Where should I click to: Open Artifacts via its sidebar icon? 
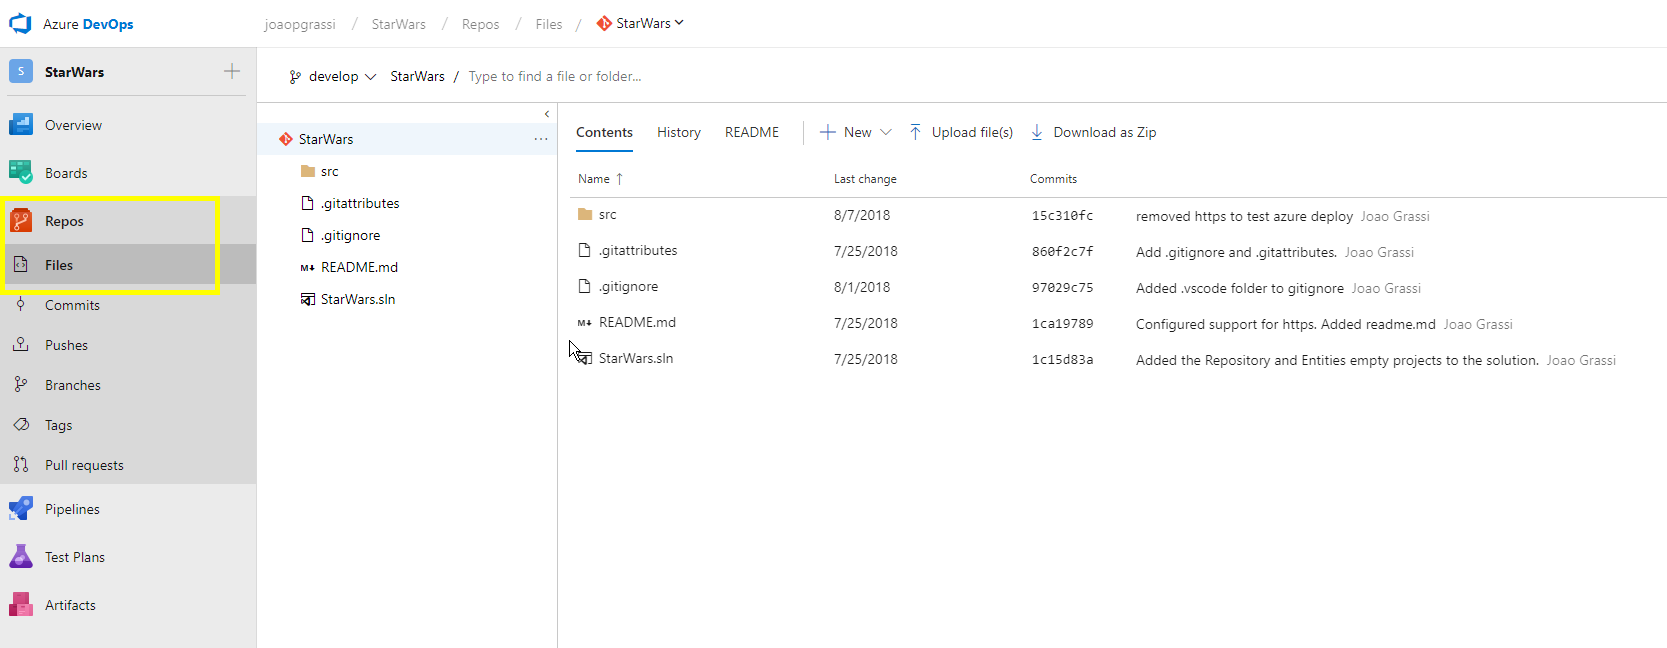(21, 605)
